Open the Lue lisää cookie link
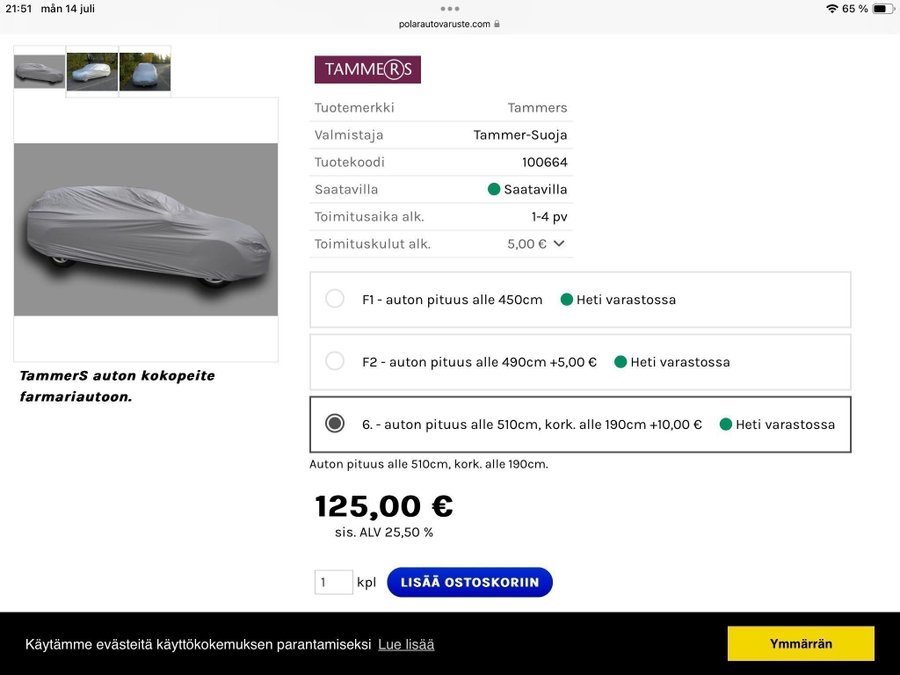900x675 pixels. click(x=406, y=644)
